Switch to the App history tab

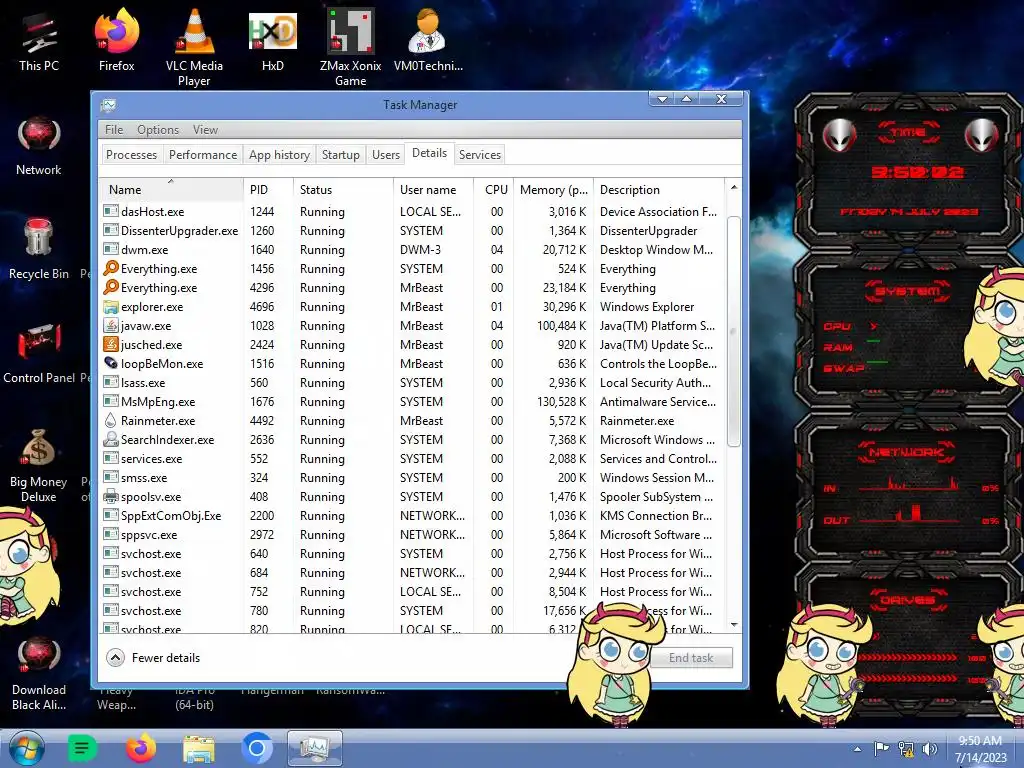(x=280, y=155)
